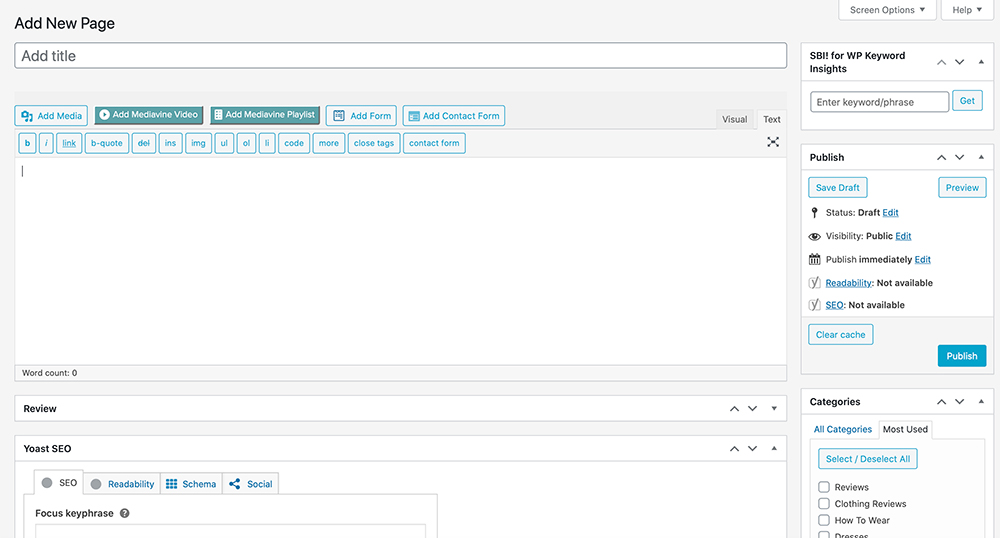Click the Clear cache button

841,335
